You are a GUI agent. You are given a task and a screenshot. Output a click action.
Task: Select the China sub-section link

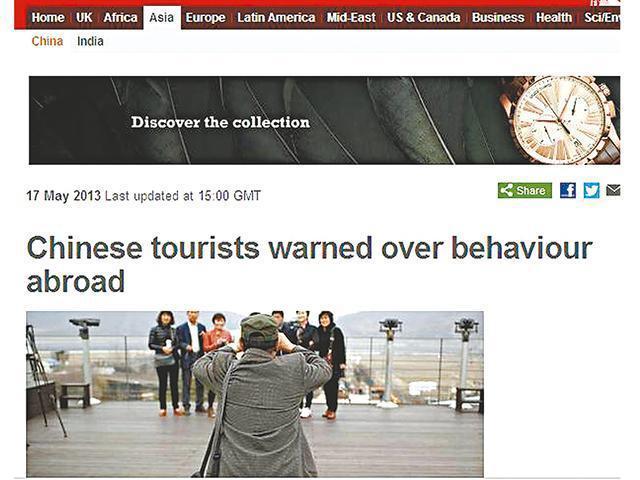point(47,41)
